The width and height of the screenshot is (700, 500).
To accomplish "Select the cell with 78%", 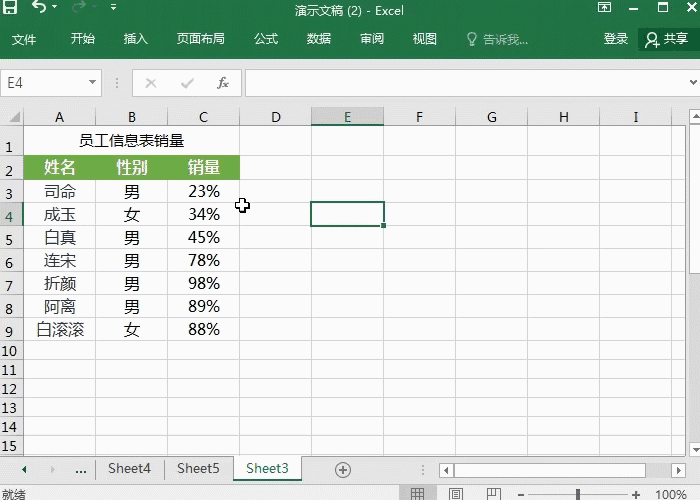I will click(204, 260).
